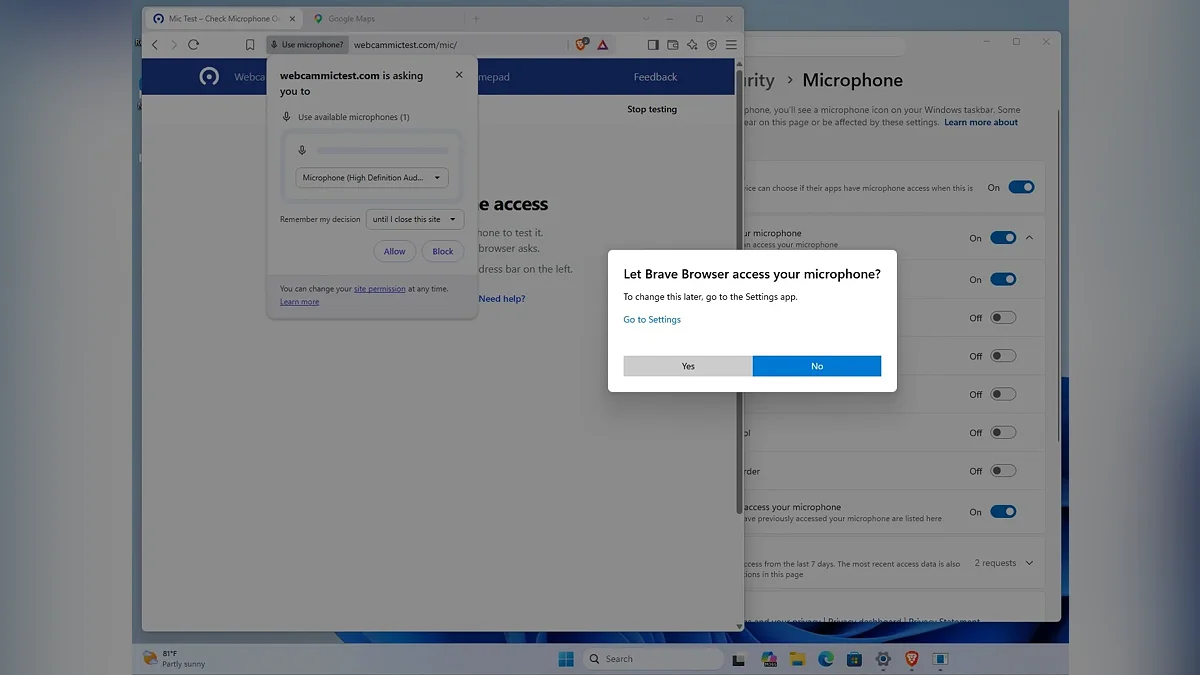The image size is (1200, 675).
Task: Click No in the Brave microphone dialog
Action: pyautogui.click(x=817, y=366)
